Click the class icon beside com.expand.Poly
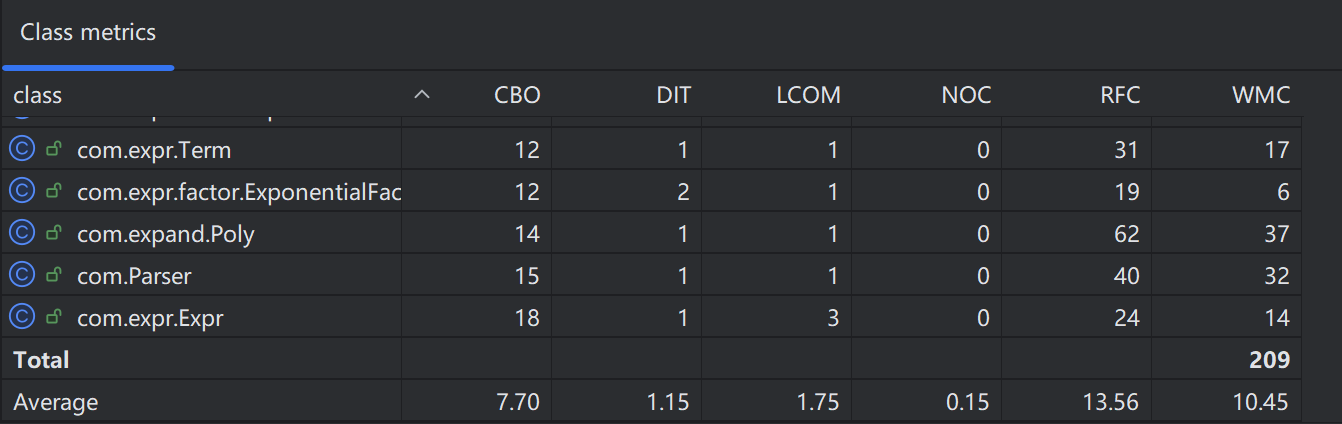The image size is (1342, 424). tap(22, 234)
